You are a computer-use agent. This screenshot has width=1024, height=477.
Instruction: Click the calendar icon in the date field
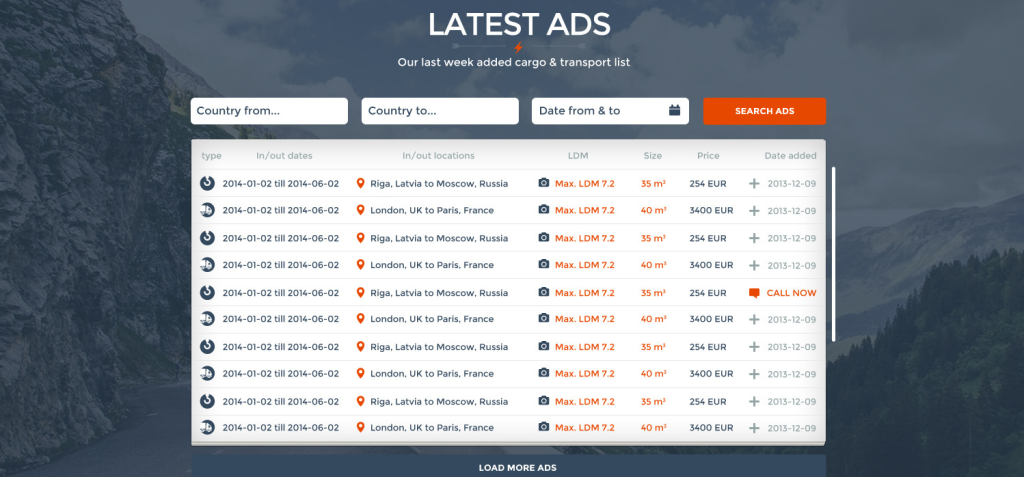coord(675,111)
